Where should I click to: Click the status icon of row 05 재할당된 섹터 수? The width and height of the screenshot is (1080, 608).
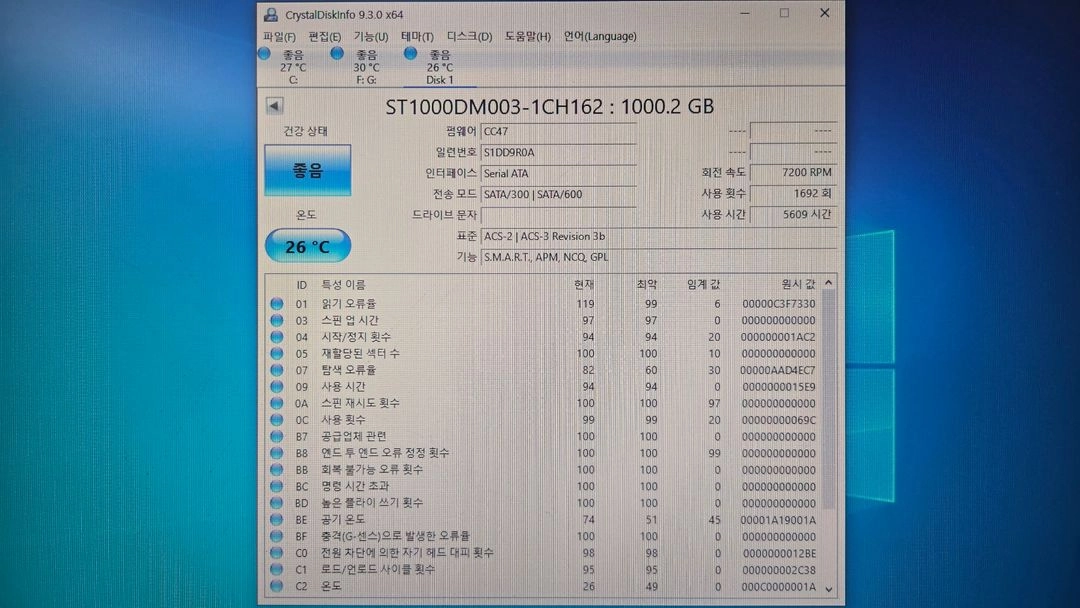pyautogui.click(x=277, y=353)
